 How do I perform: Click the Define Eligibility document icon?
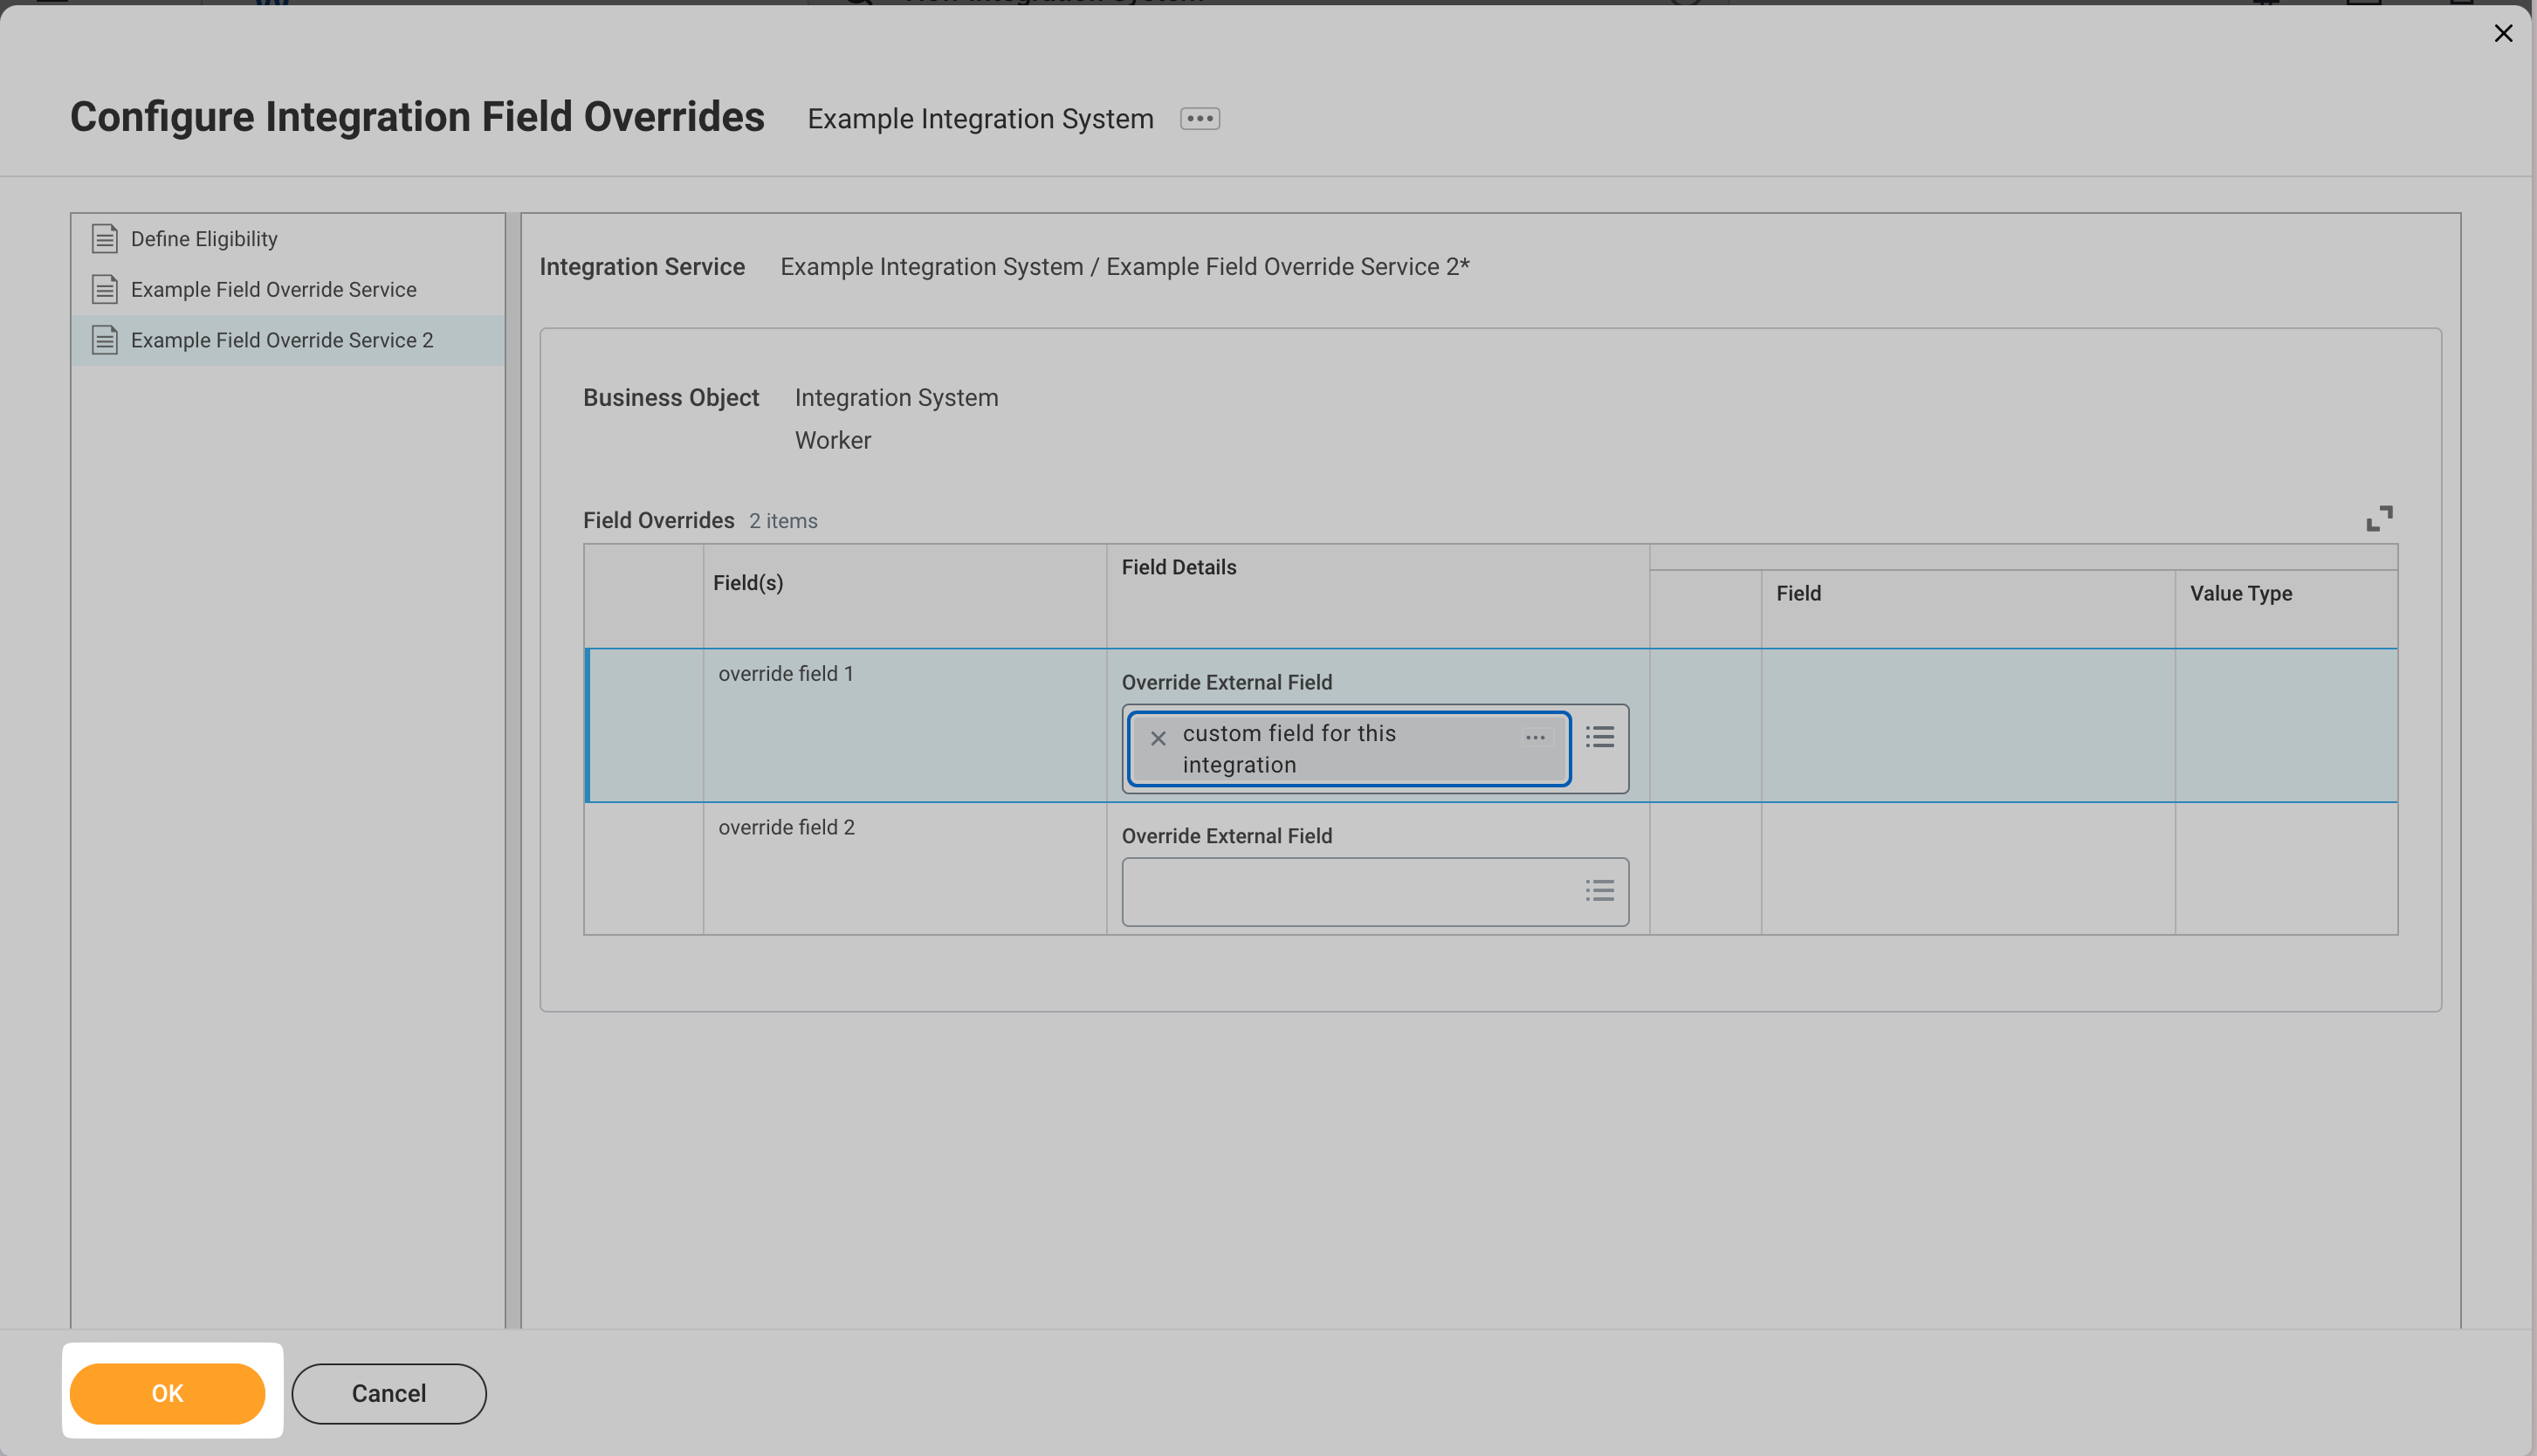click(x=105, y=239)
